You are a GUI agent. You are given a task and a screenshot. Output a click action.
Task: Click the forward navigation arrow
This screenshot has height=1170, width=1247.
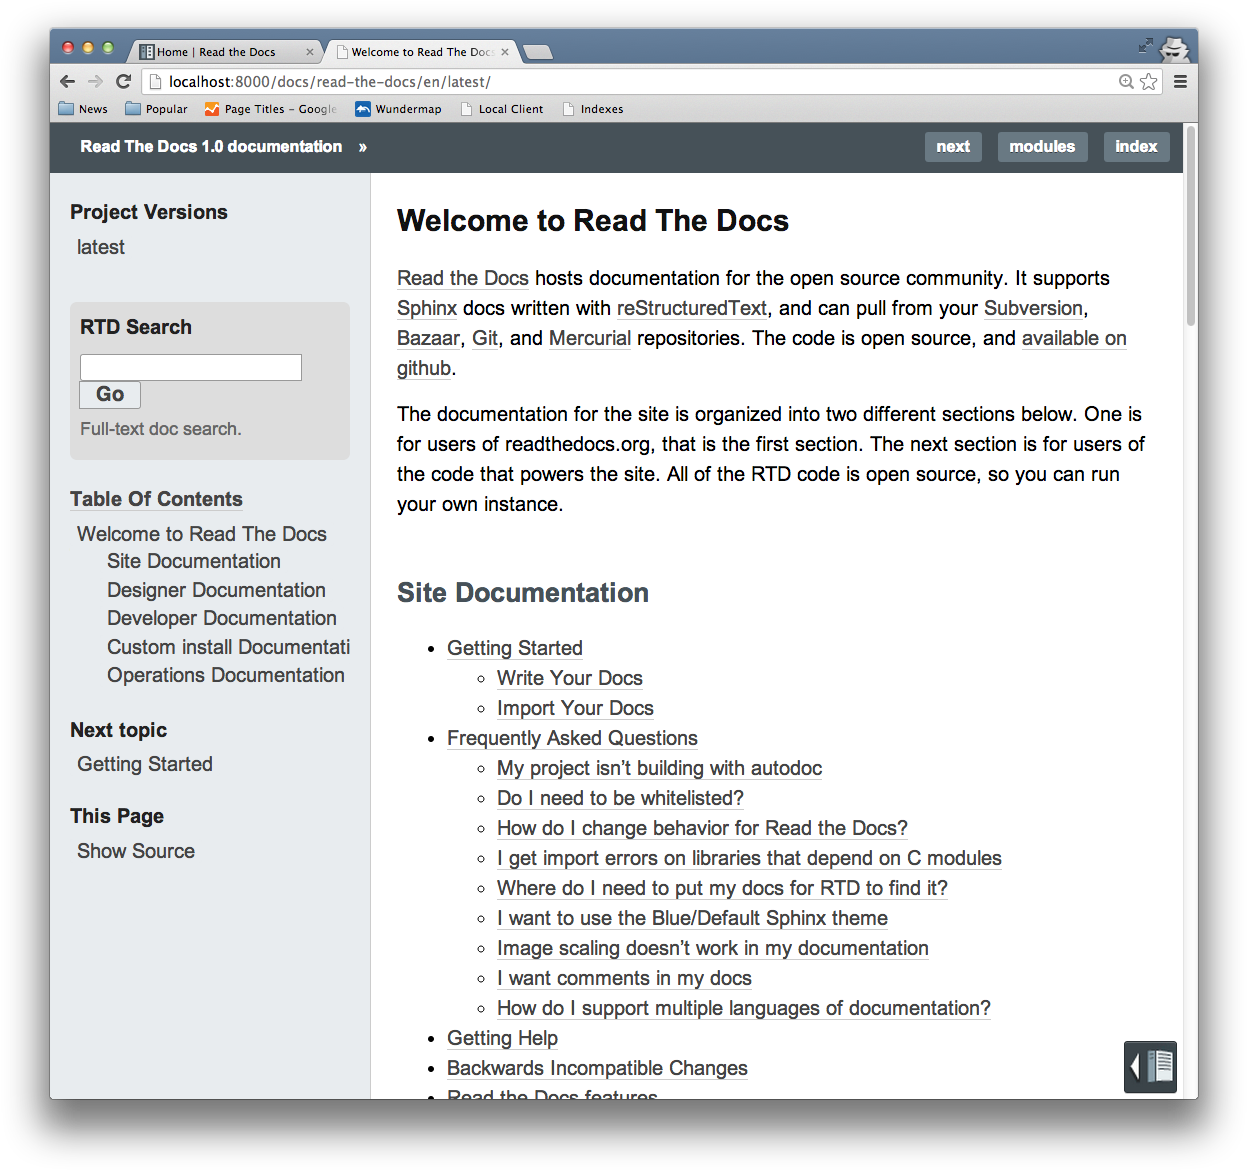(x=95, y=81)
